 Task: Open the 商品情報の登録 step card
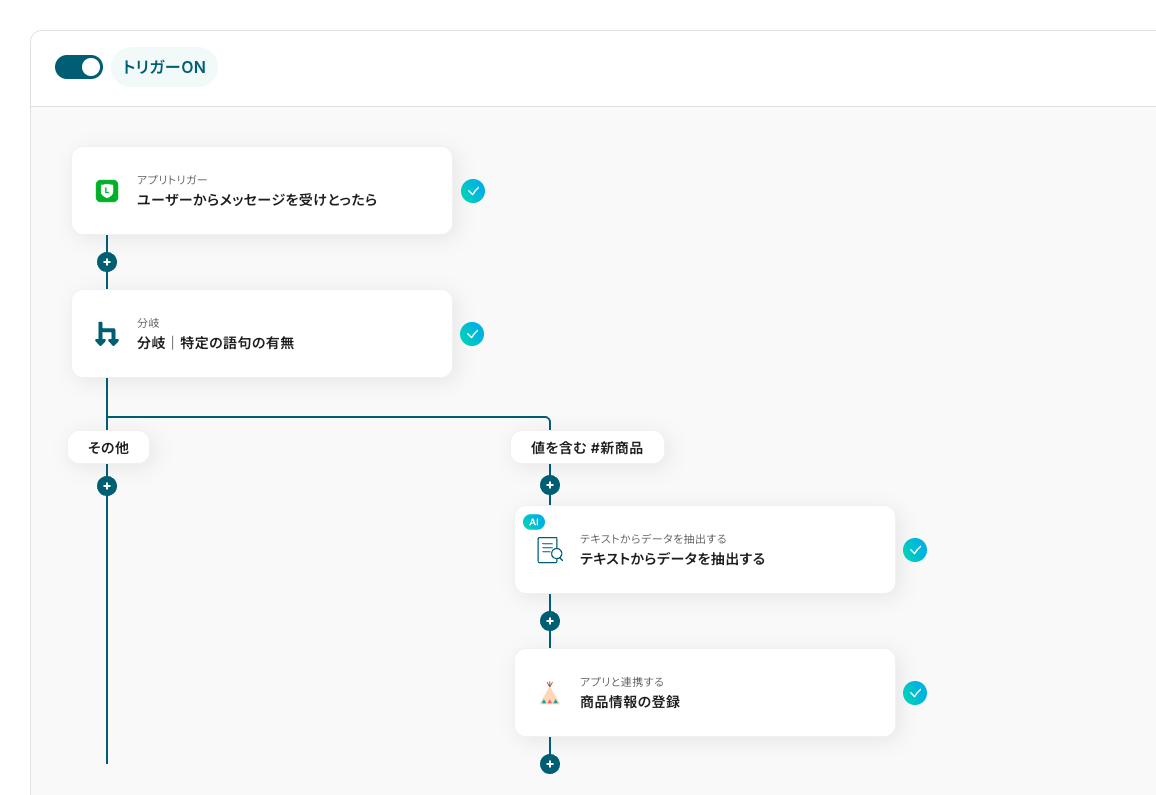[x=705, y=692]
